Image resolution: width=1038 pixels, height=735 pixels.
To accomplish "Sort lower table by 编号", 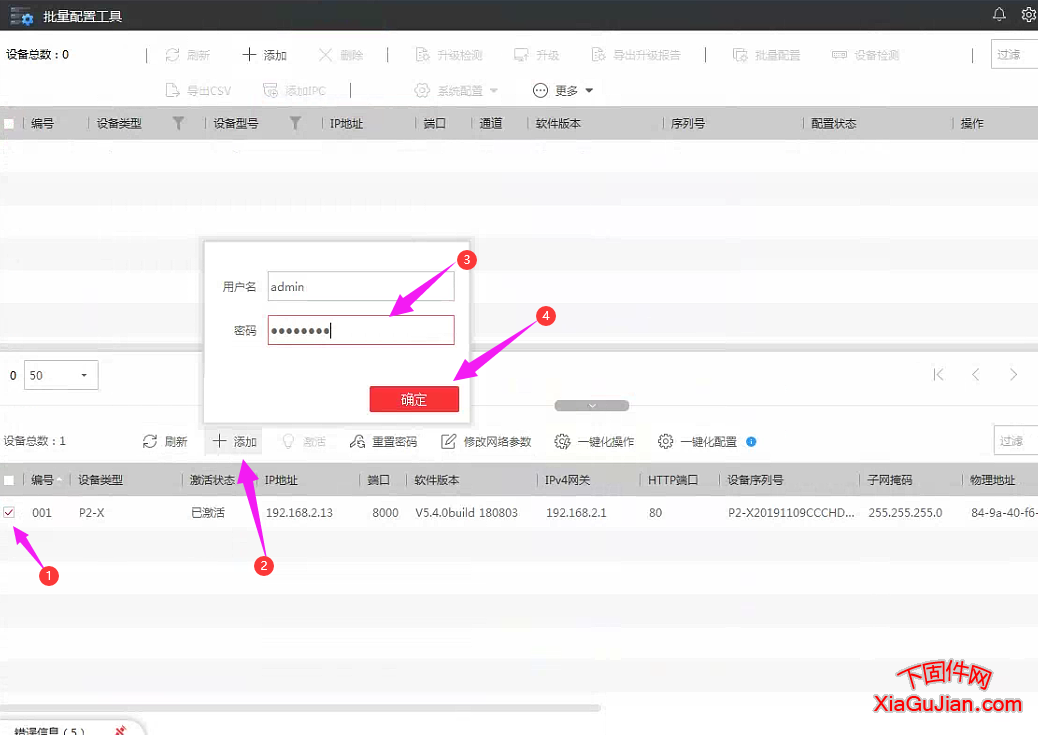I will (43, 480).
